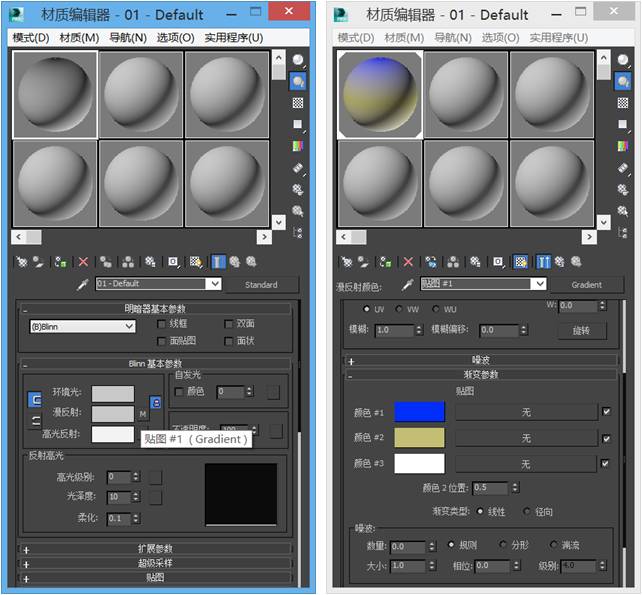Image resolution: width=642 pixels, height=595 pixels.
Task: Toggle Show Shaded Material in Viewport in left window
Action: point(196,262)
